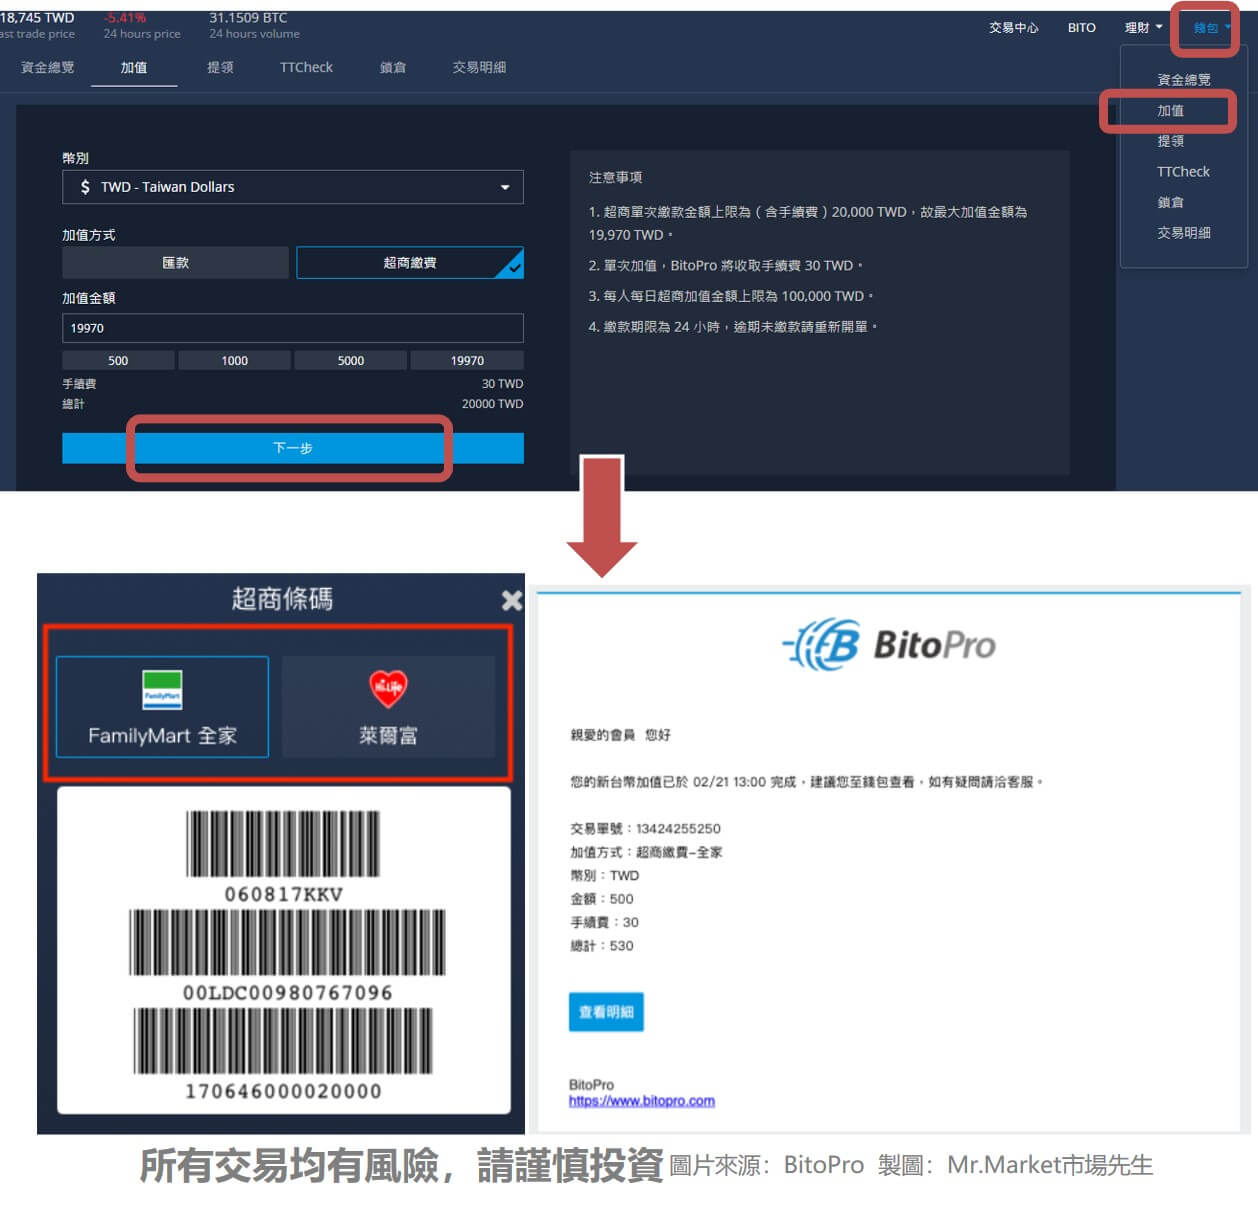Switch to the 交易明細 tab
The height and width of the screenshot is (1210, 1258).
pyautogui.click(x=479, y=67)
